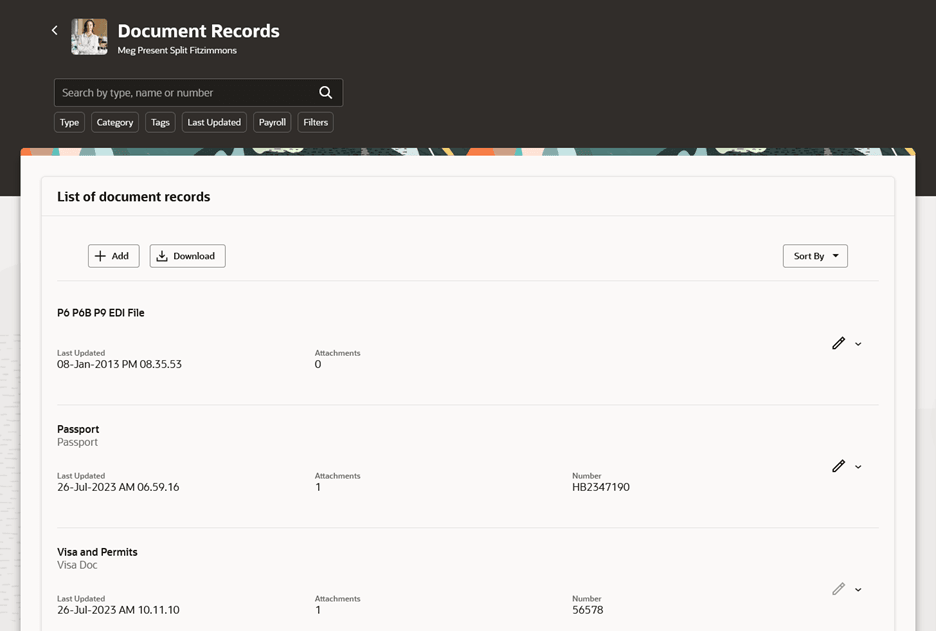Edit the Passport record with pencil icon
Screen dimensions: 936x631
[839, 466]
